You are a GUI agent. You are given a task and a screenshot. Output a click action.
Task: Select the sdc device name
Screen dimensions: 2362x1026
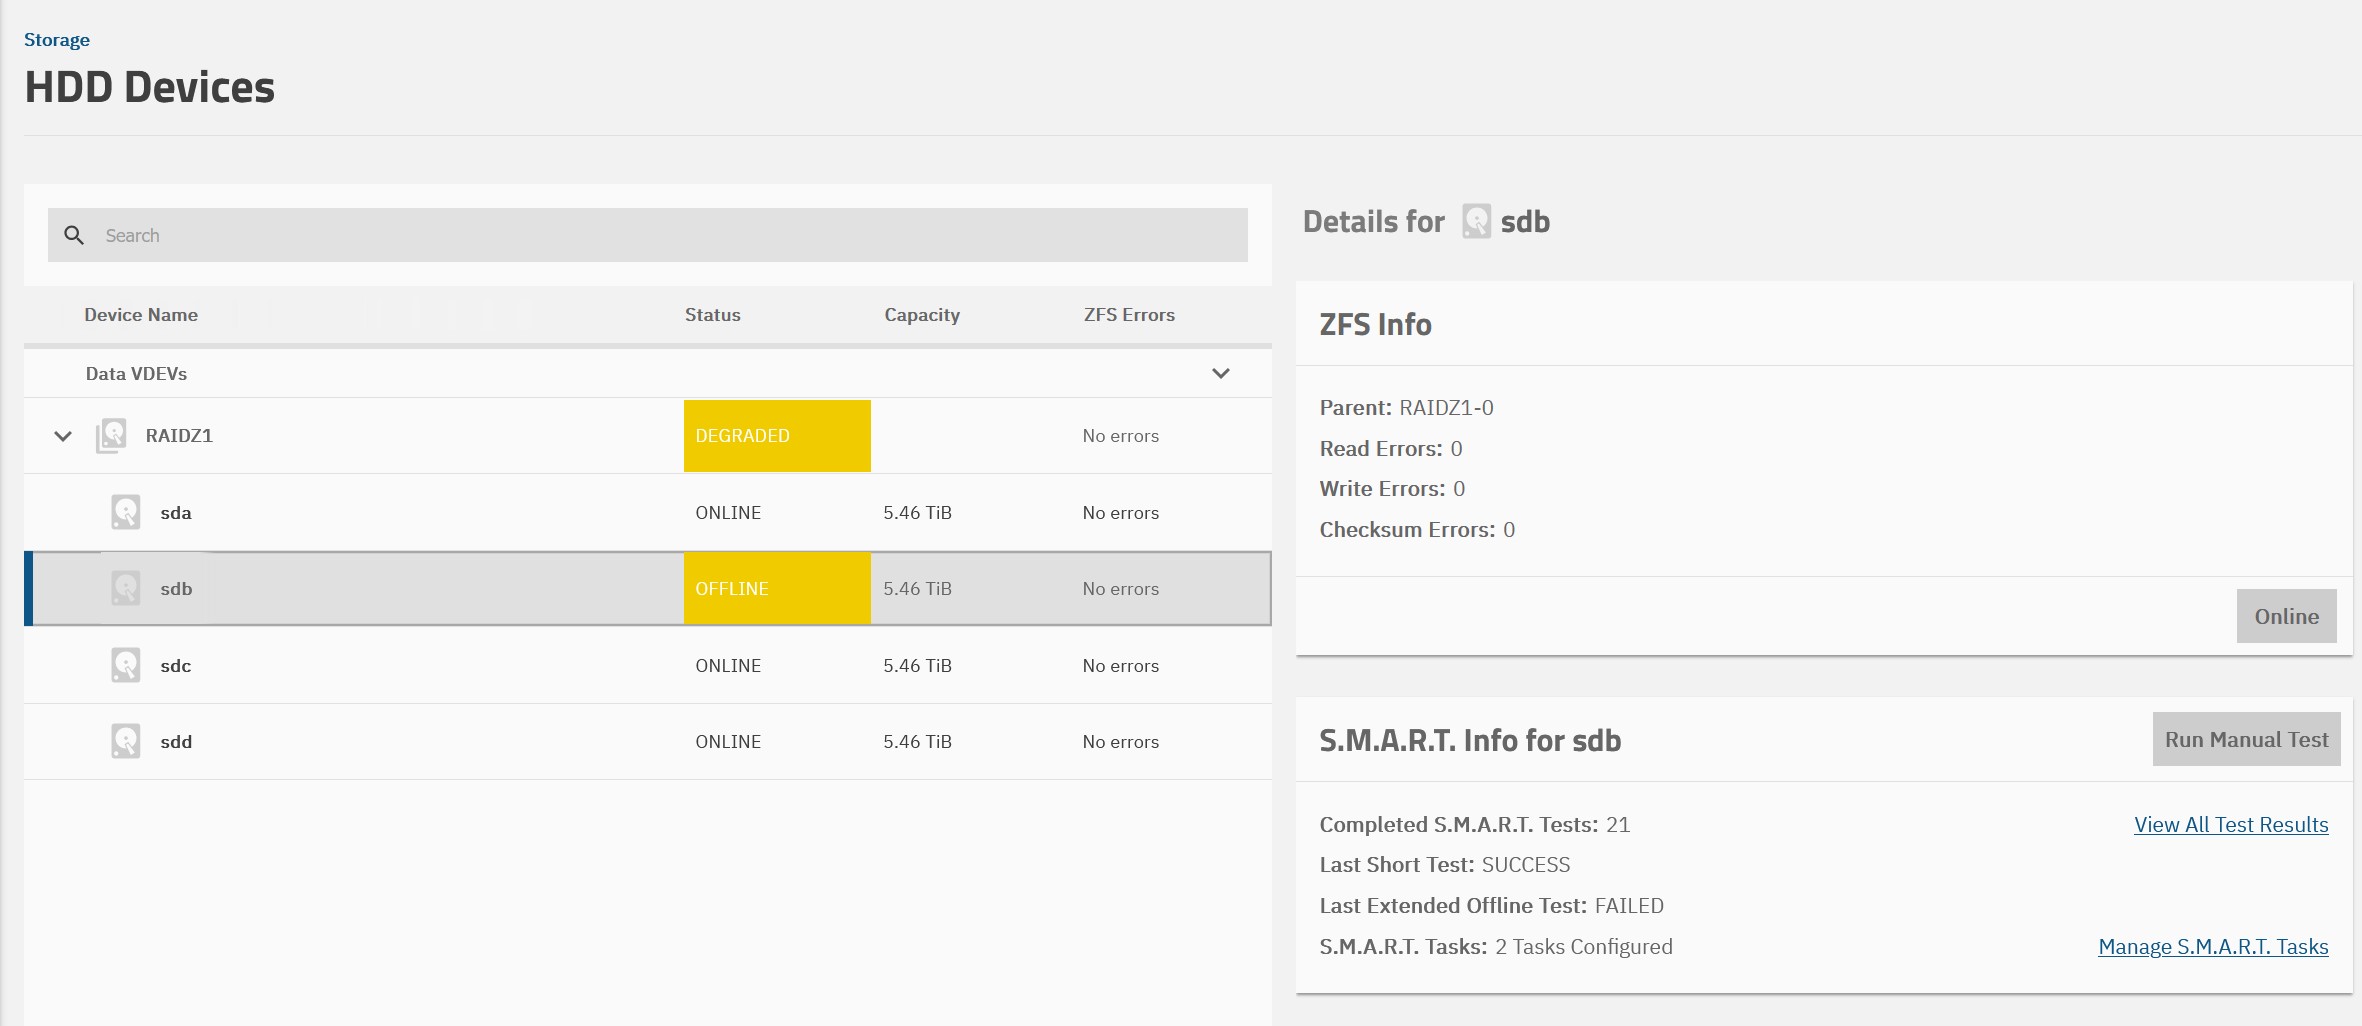point(176,666)
